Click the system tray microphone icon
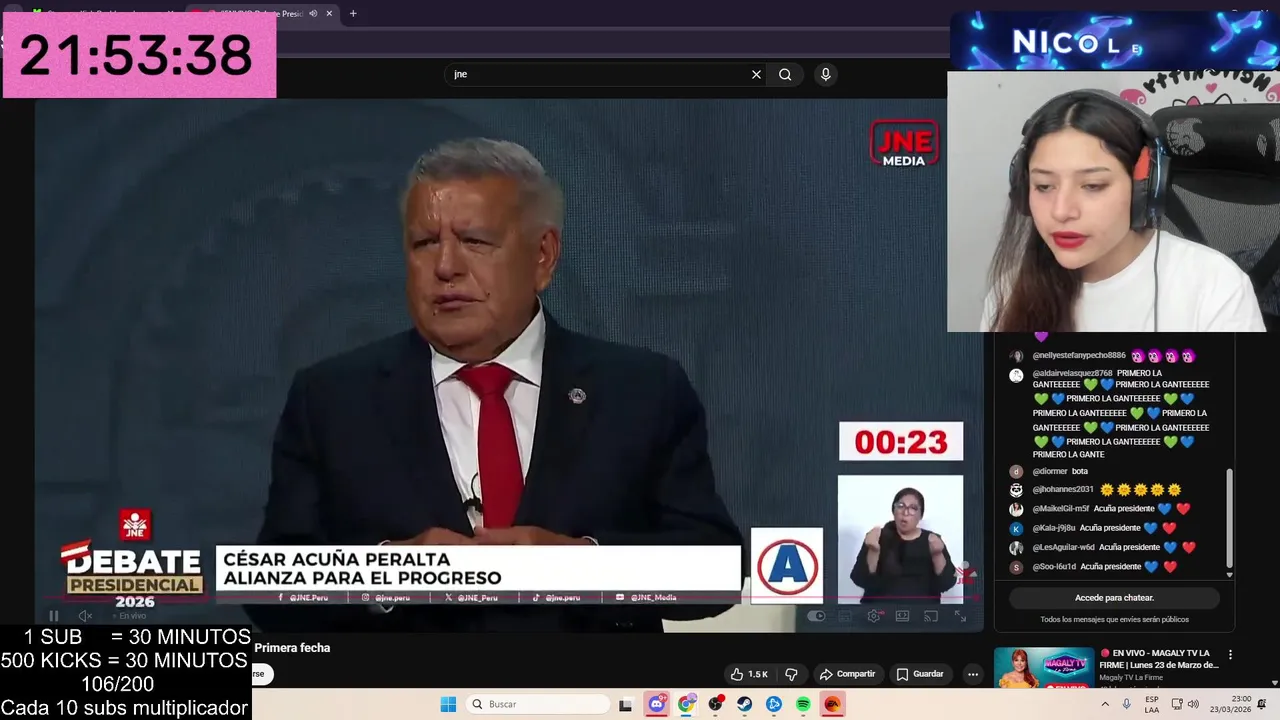This screenshot has width=1280, height=720. coord(1127,704)
